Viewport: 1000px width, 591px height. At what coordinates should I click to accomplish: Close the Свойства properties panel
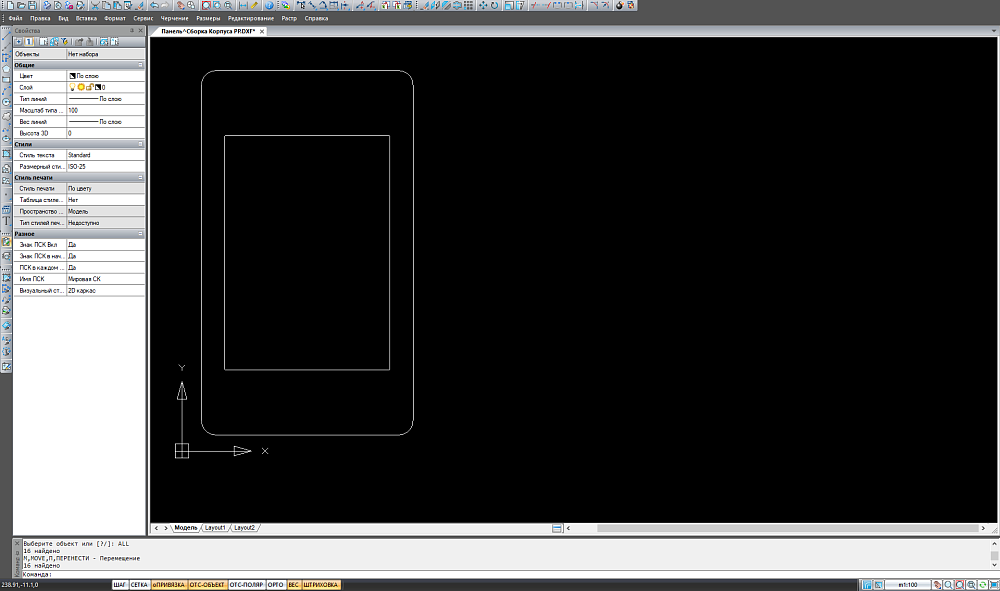point(141,31)
